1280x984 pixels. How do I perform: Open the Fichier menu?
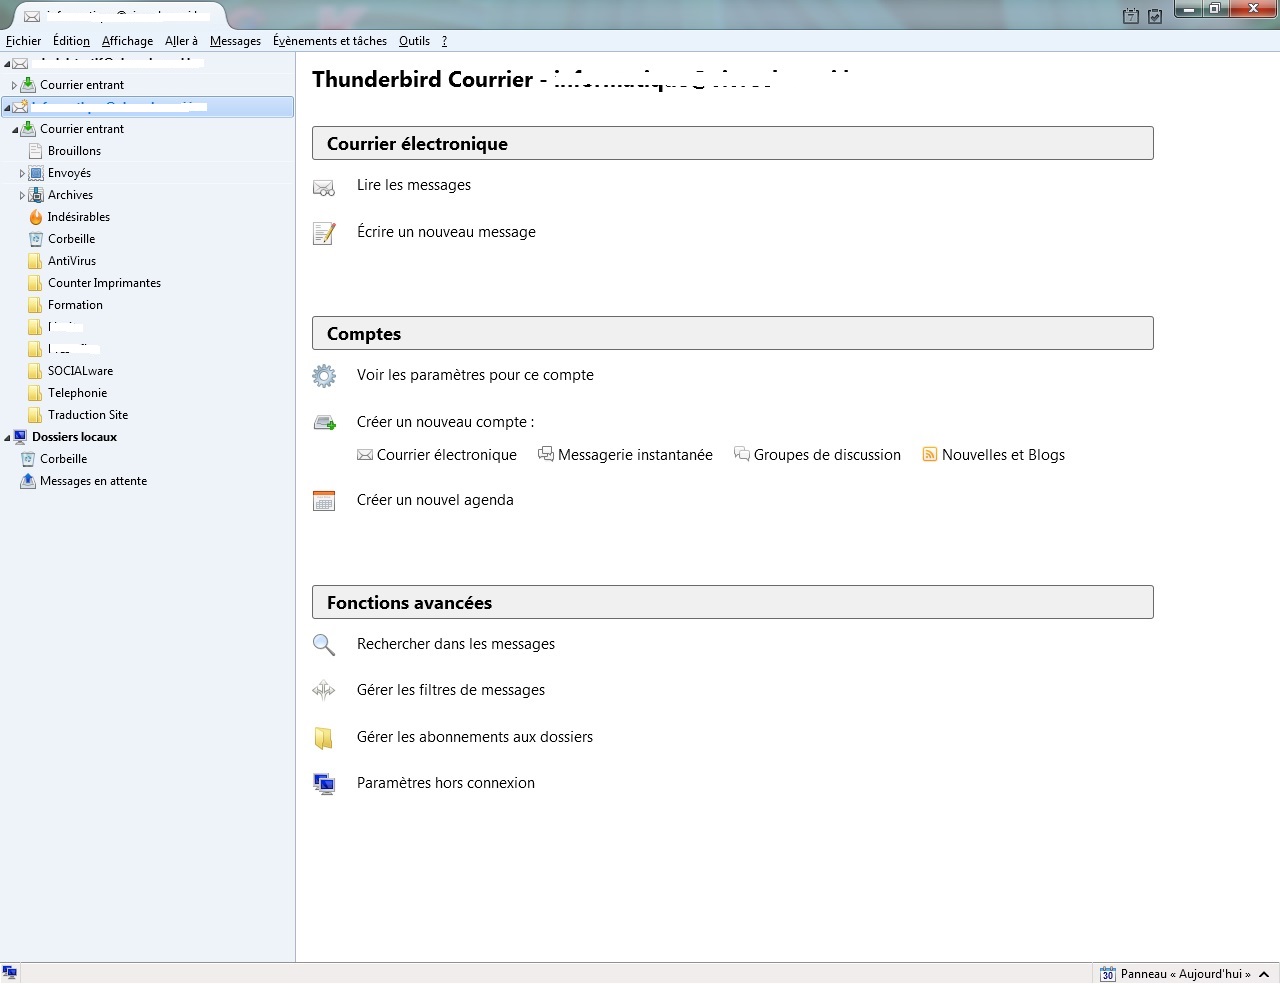(x=23, y=41)
